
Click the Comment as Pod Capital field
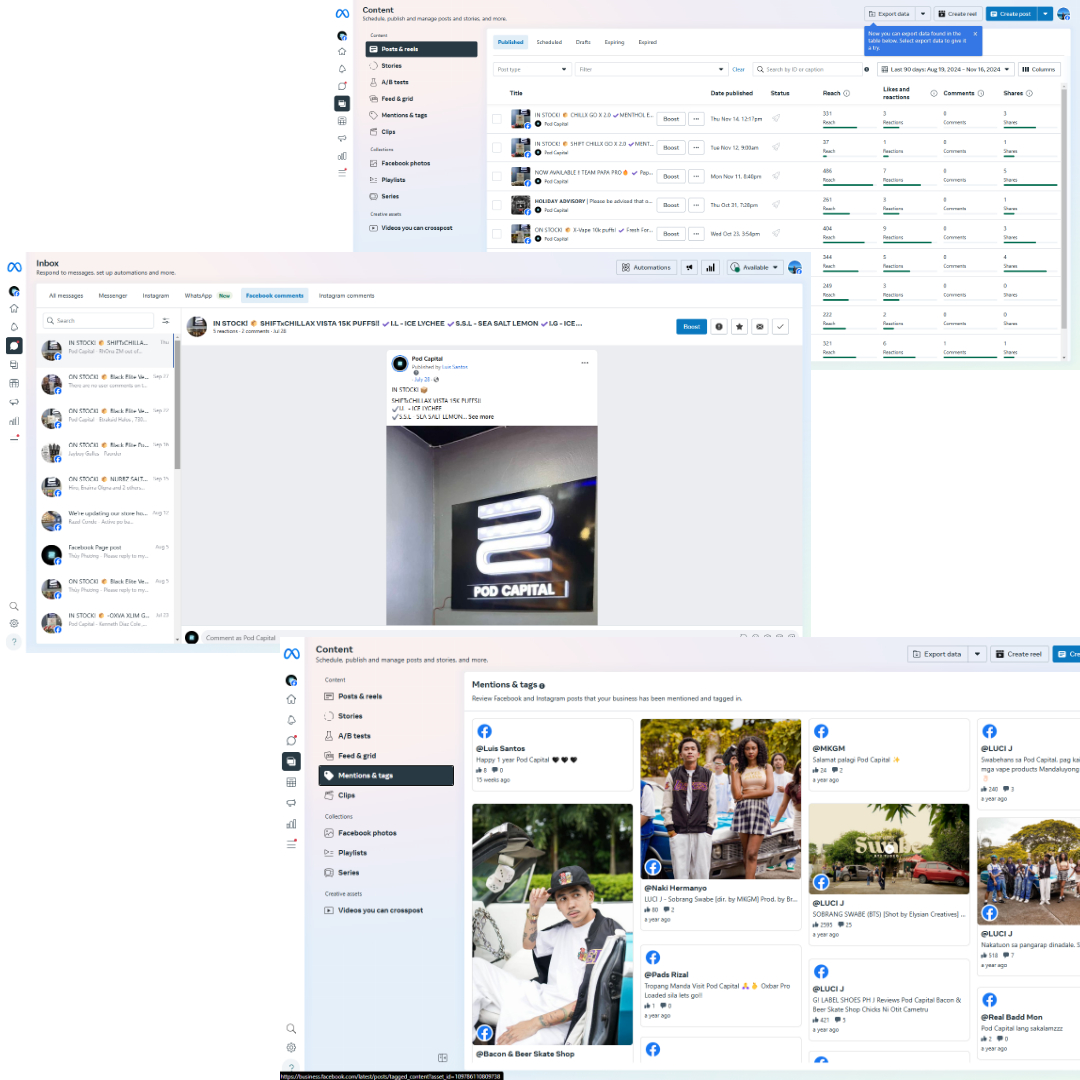click(x=468, y=638)
